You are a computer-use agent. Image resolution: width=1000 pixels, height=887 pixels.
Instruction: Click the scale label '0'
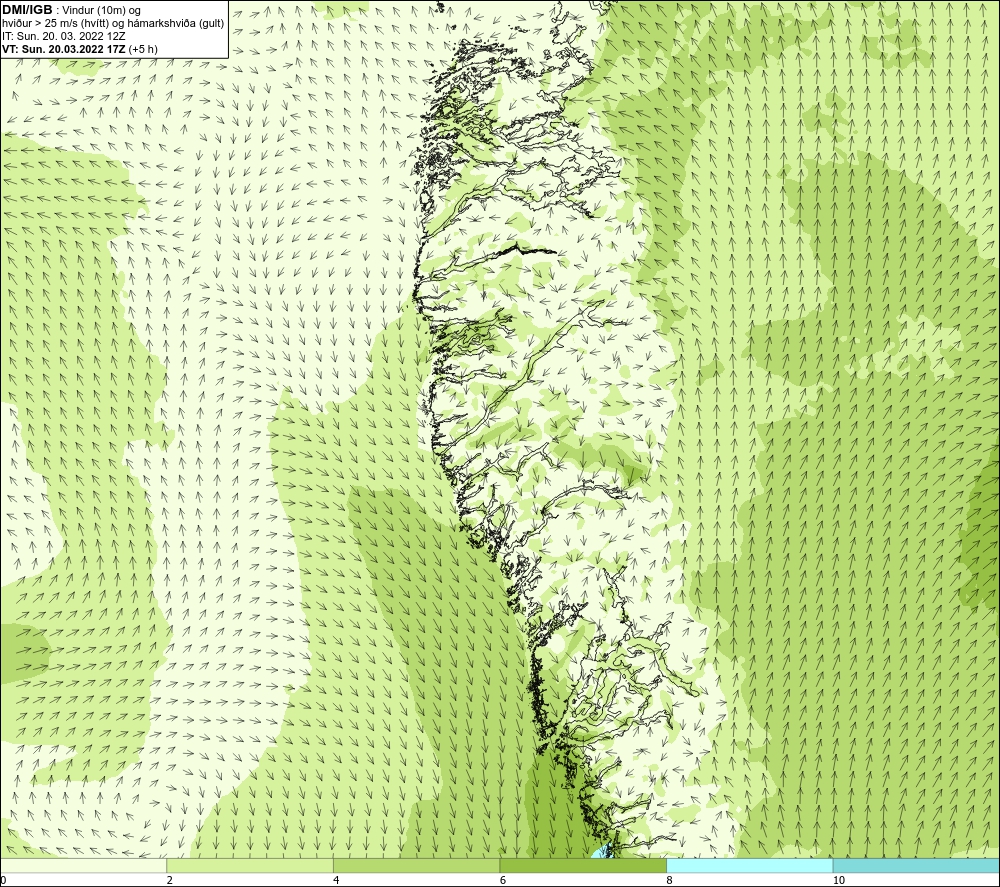coord(3,880)
